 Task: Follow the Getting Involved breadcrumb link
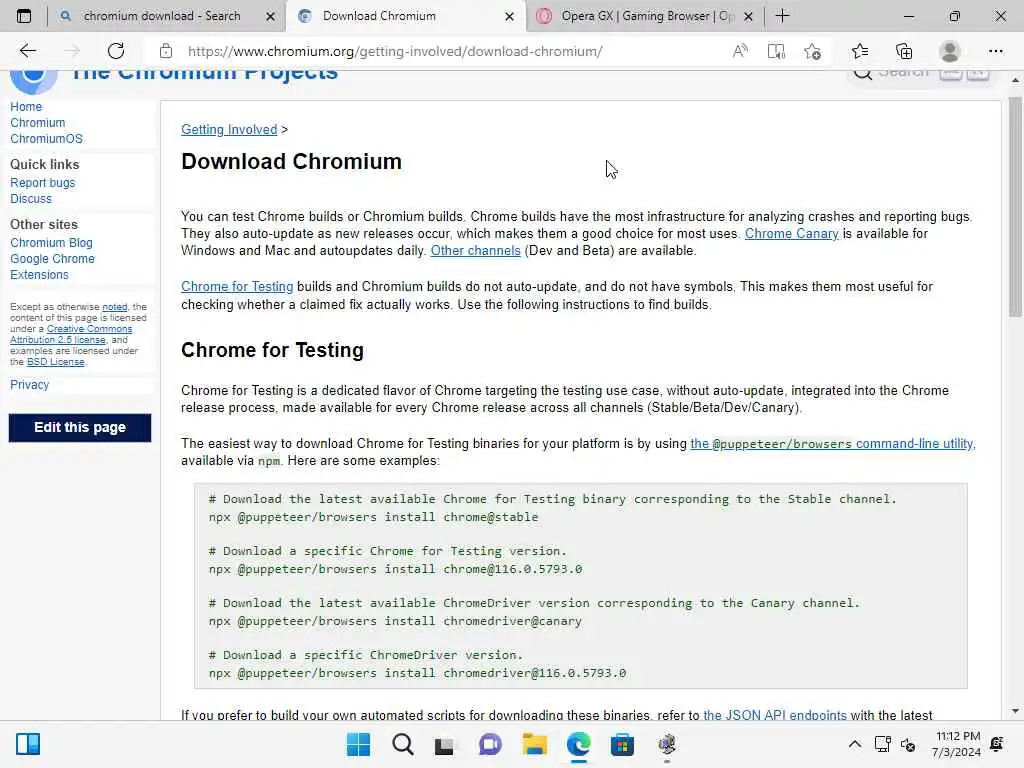tap(229, 129)
